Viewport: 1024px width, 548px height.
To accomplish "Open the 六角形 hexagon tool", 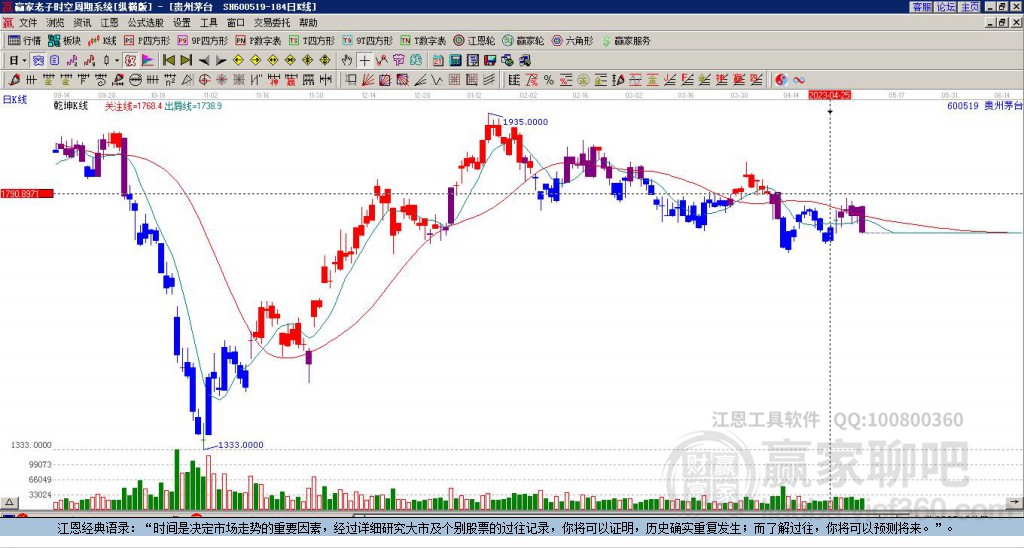I will pos(573,40).
